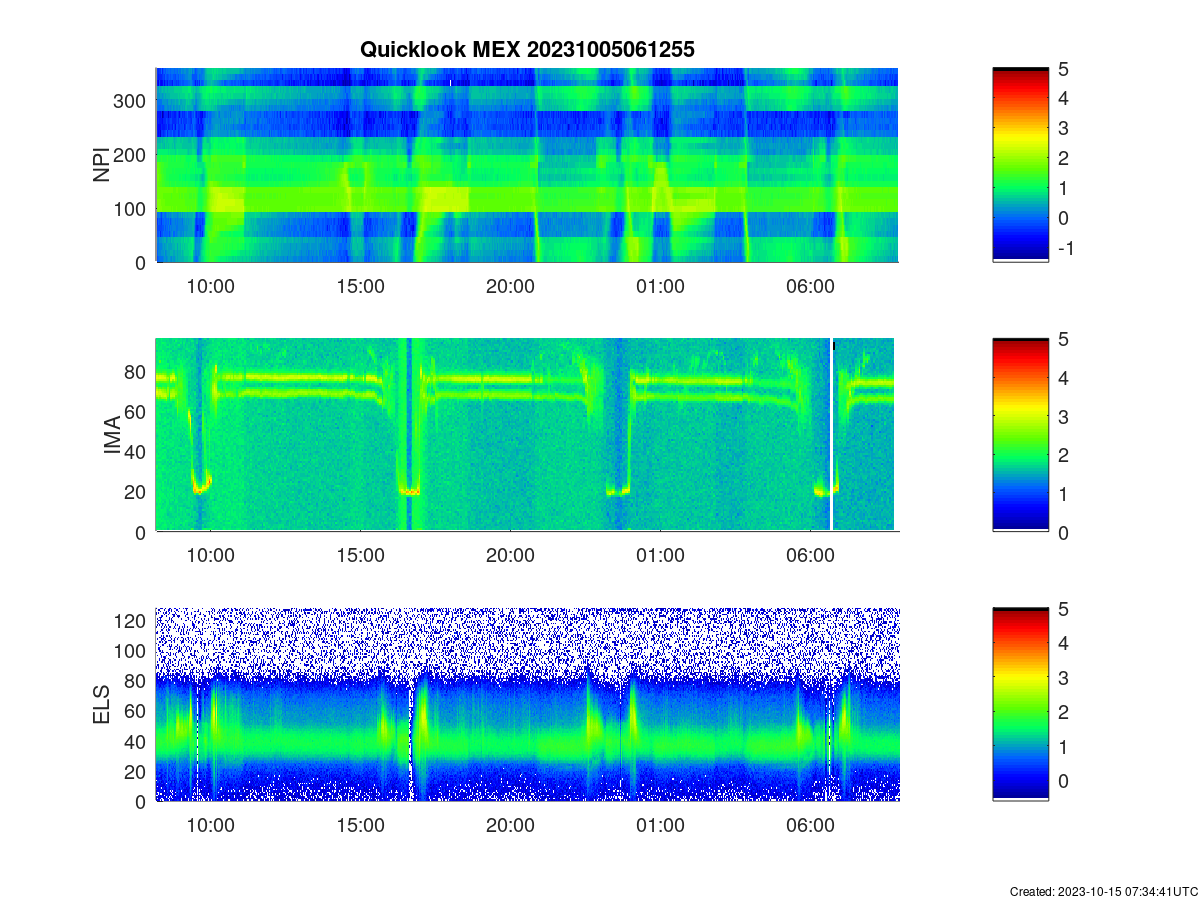The width and height of the screenshot is (1200, 900).
Task: Click the NPI panel colorbar
Action: pos(1021,165)
